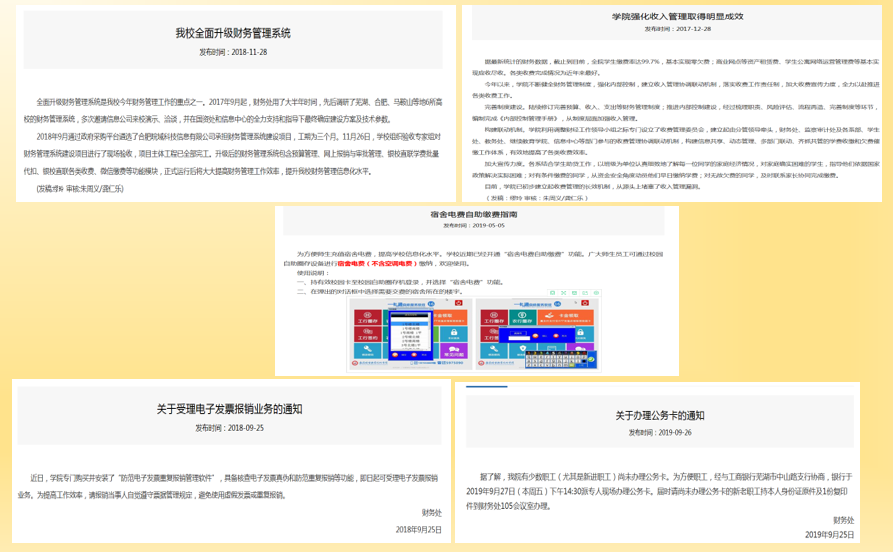Click publish date 2018-11-28
893x552 pixels.
(249, 52)
